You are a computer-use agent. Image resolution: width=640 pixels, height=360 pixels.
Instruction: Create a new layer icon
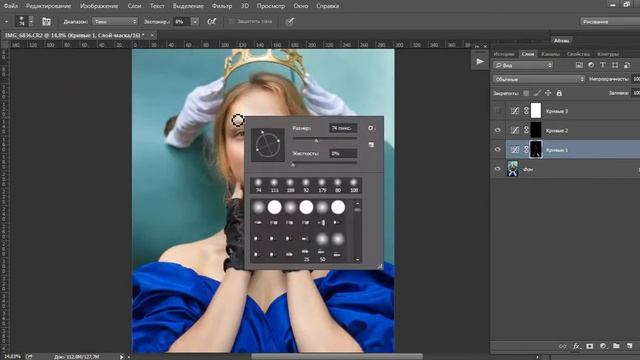coord(629,346)
